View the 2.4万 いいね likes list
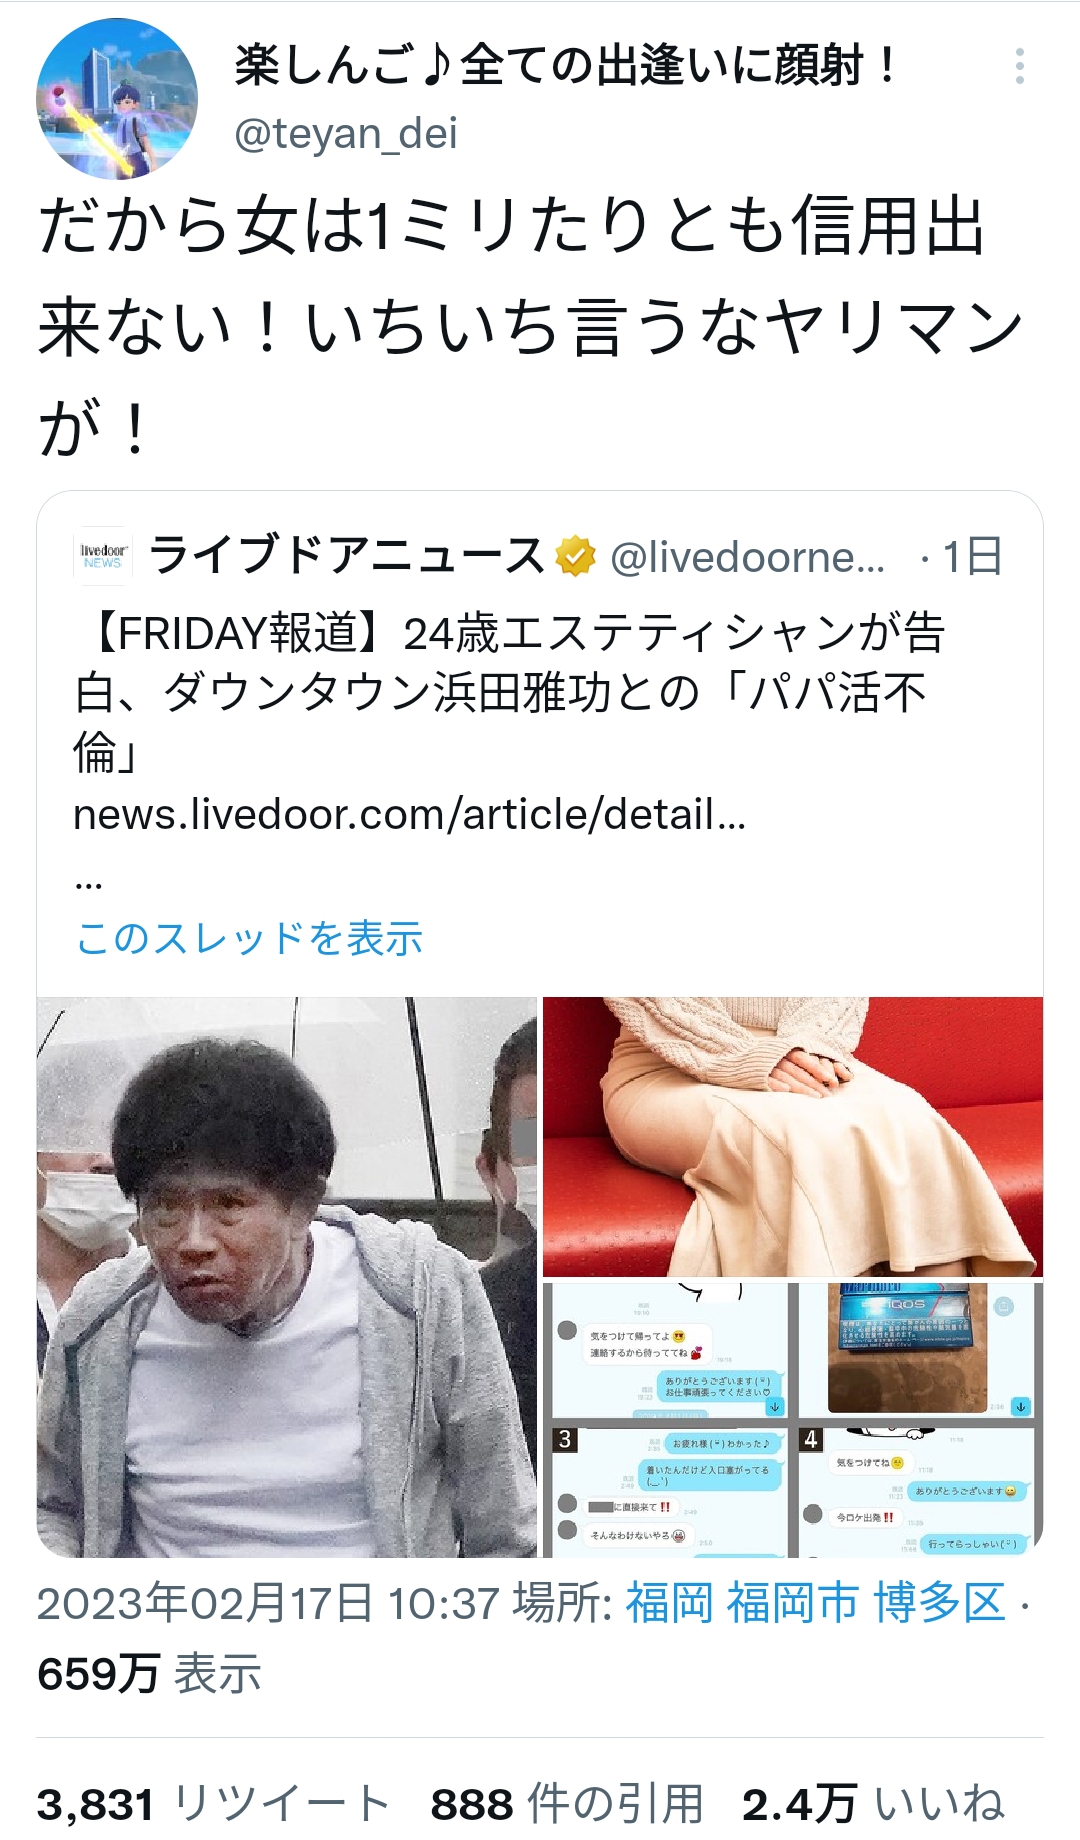Screen dimensions: 1080x1840 tap(873, 1805)
